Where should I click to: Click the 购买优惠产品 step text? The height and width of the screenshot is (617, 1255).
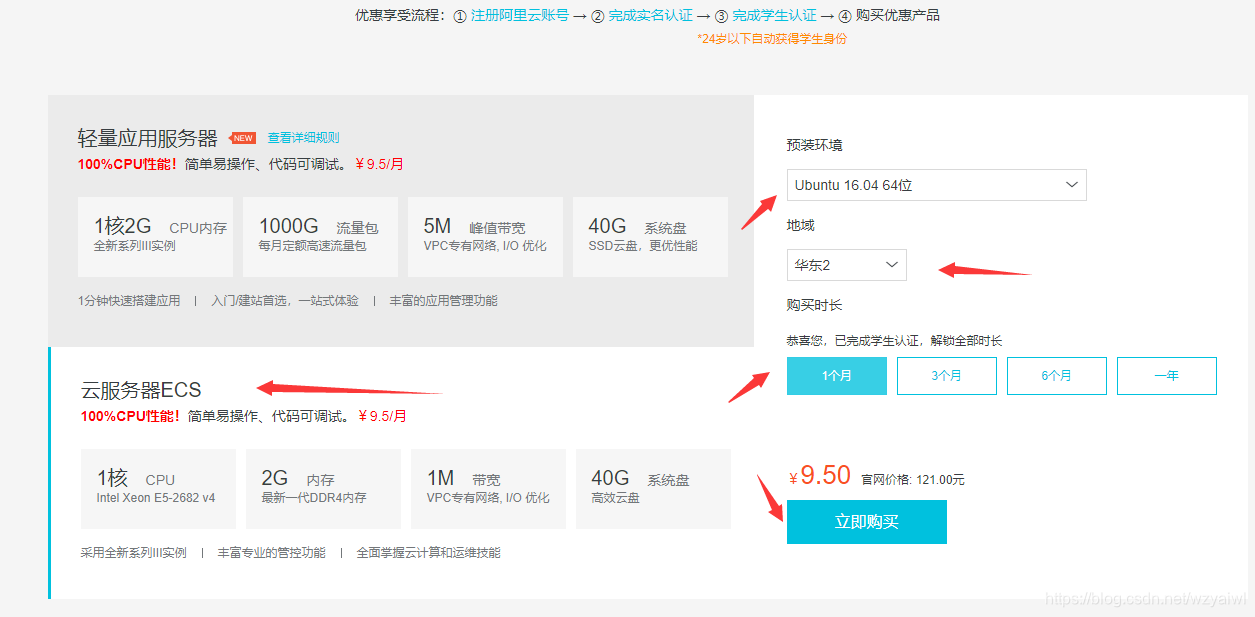[x=898, y=15]
